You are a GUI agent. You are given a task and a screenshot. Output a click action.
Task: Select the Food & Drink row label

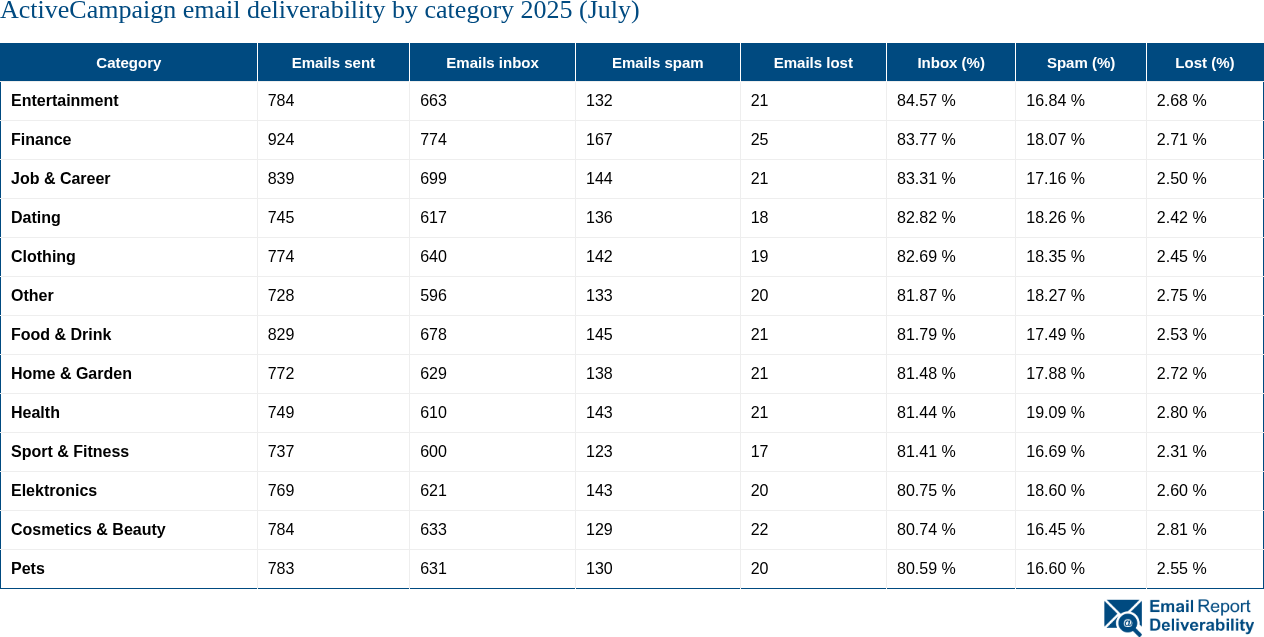coord(61,335)
